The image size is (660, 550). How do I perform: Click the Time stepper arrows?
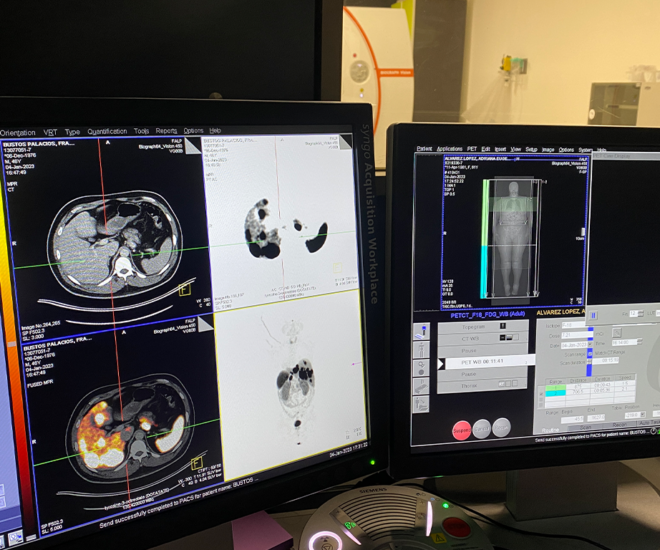pyautogui.click(x=640, y=342)
